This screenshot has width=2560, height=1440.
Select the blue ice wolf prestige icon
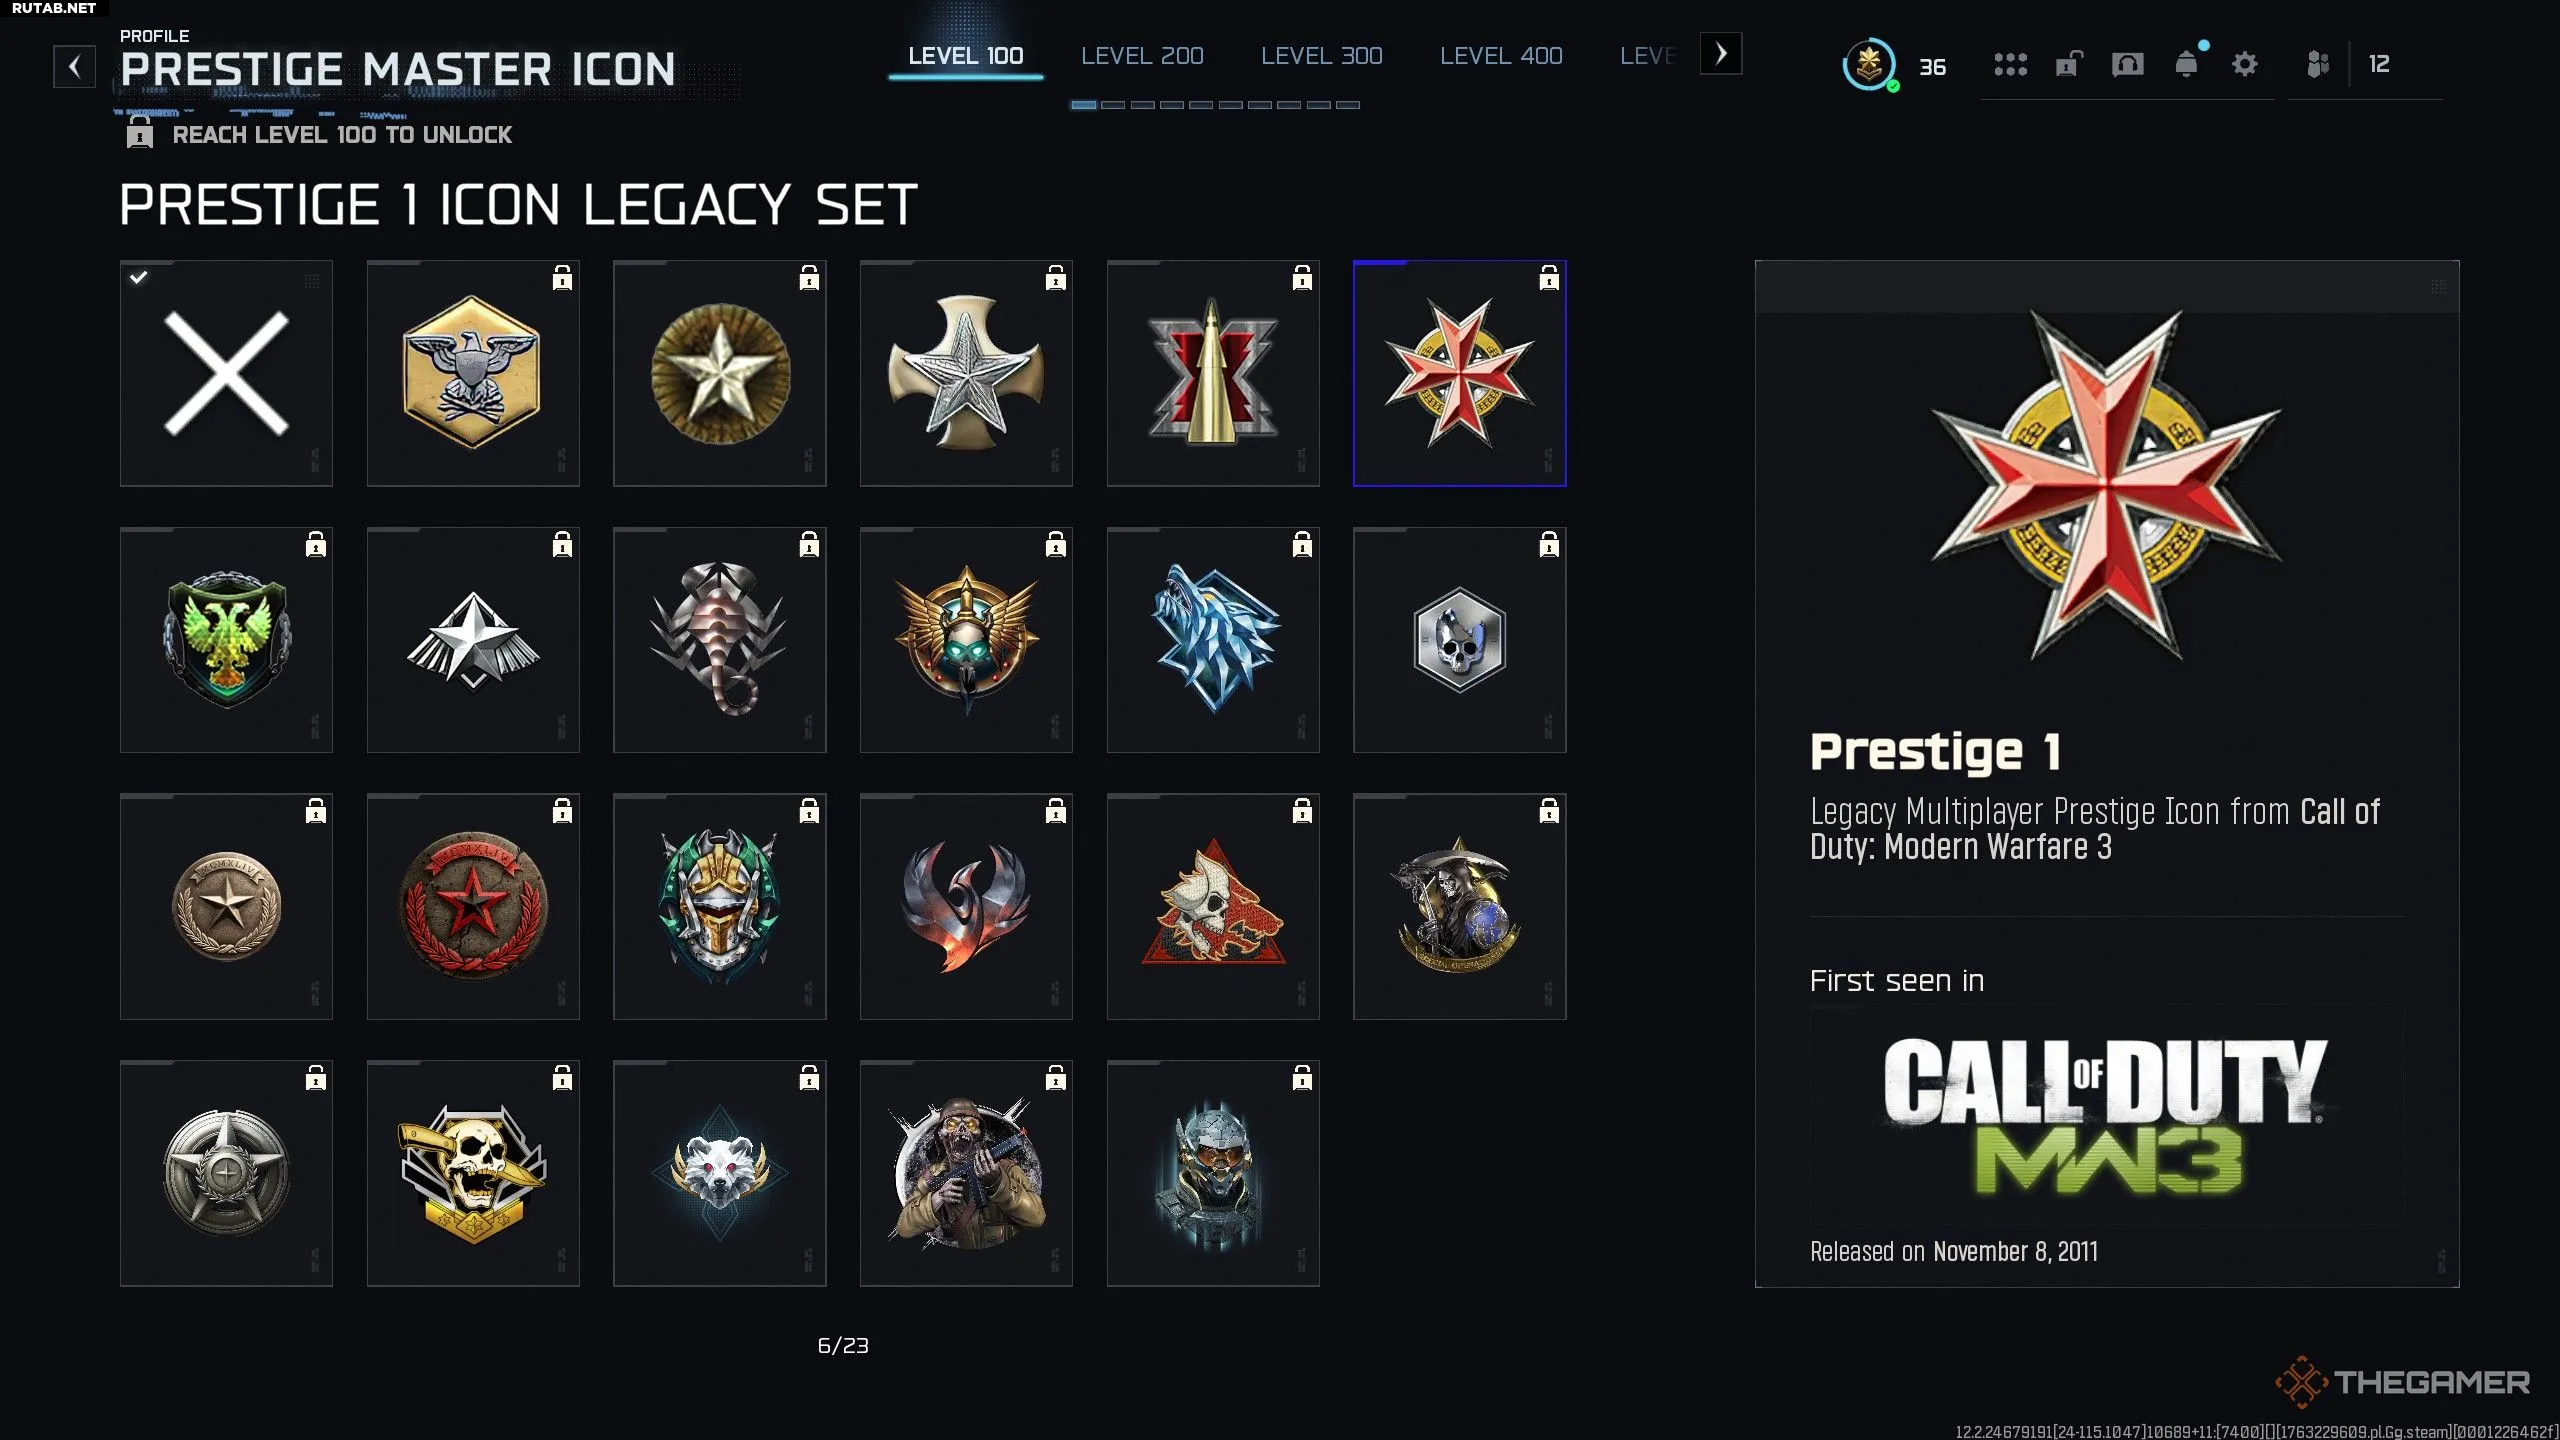pos(1213,640)
